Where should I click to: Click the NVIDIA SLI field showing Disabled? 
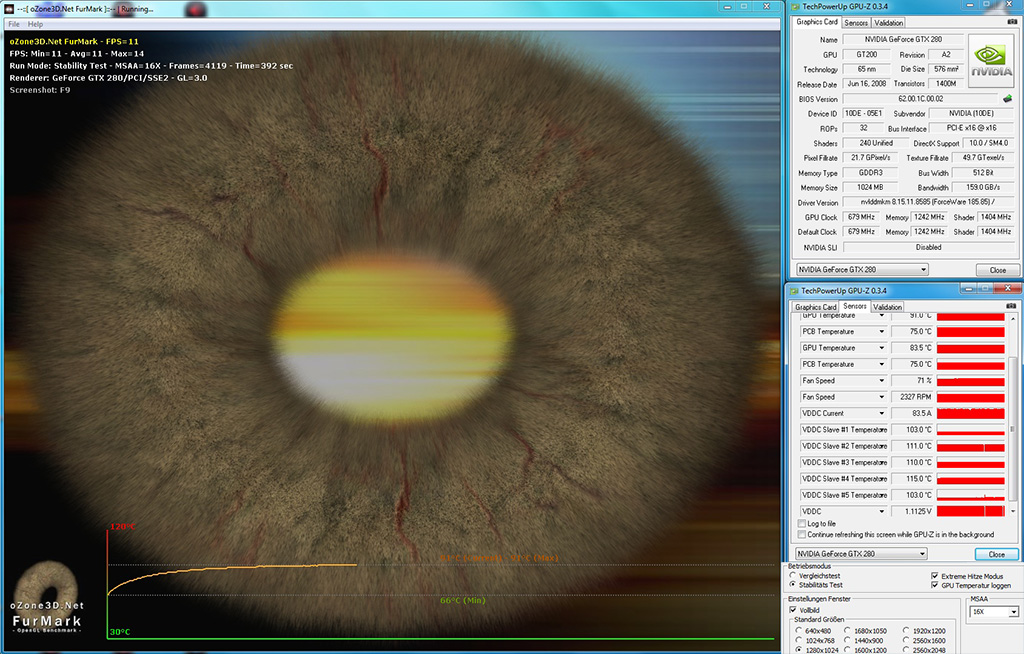tap(929, 248)
